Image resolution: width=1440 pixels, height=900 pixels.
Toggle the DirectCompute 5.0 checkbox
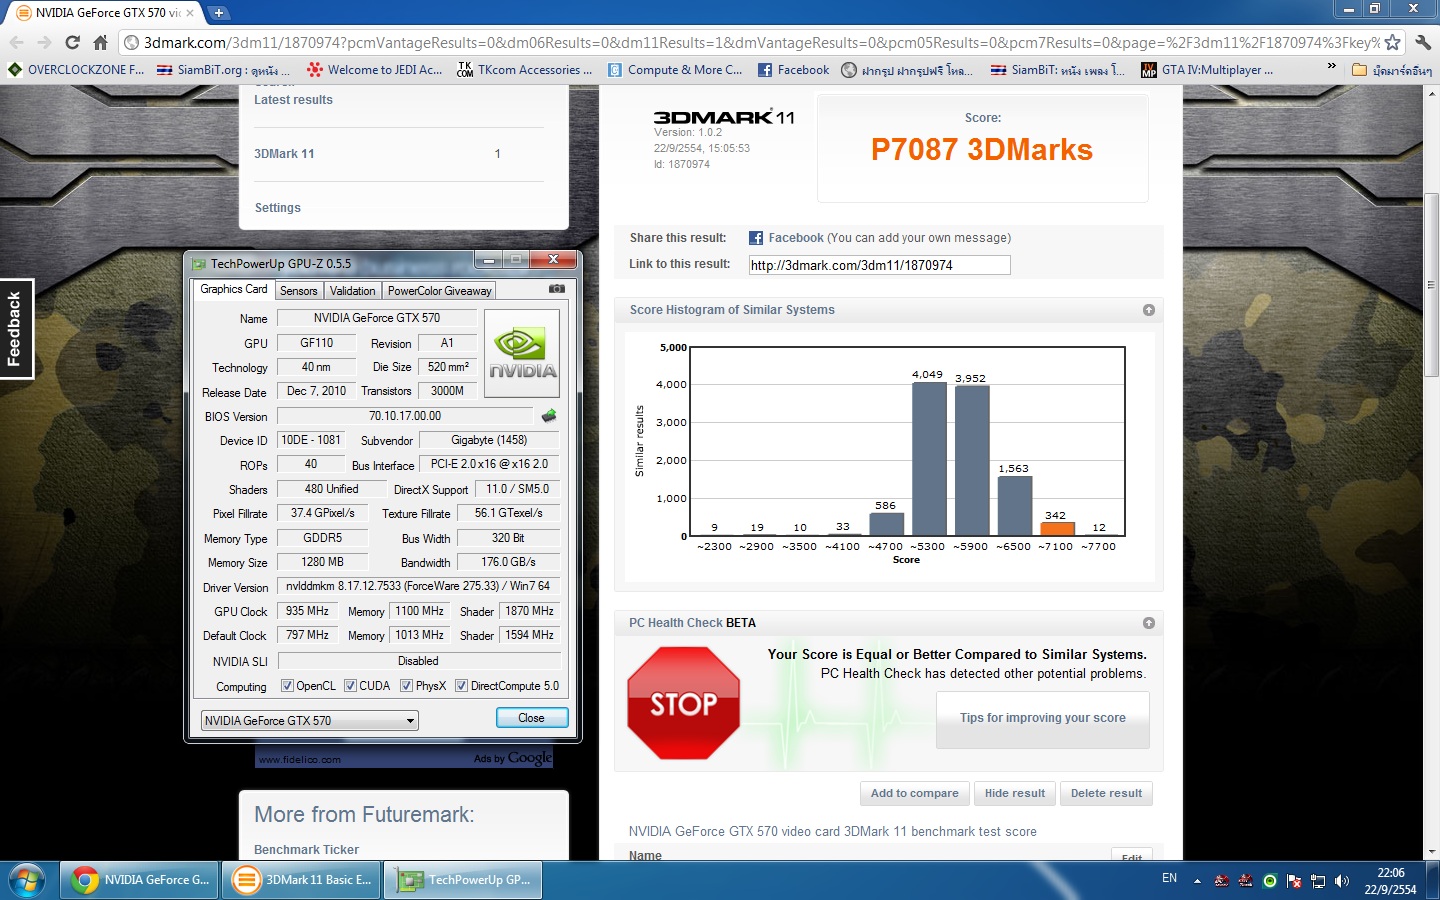pos(461,686)
